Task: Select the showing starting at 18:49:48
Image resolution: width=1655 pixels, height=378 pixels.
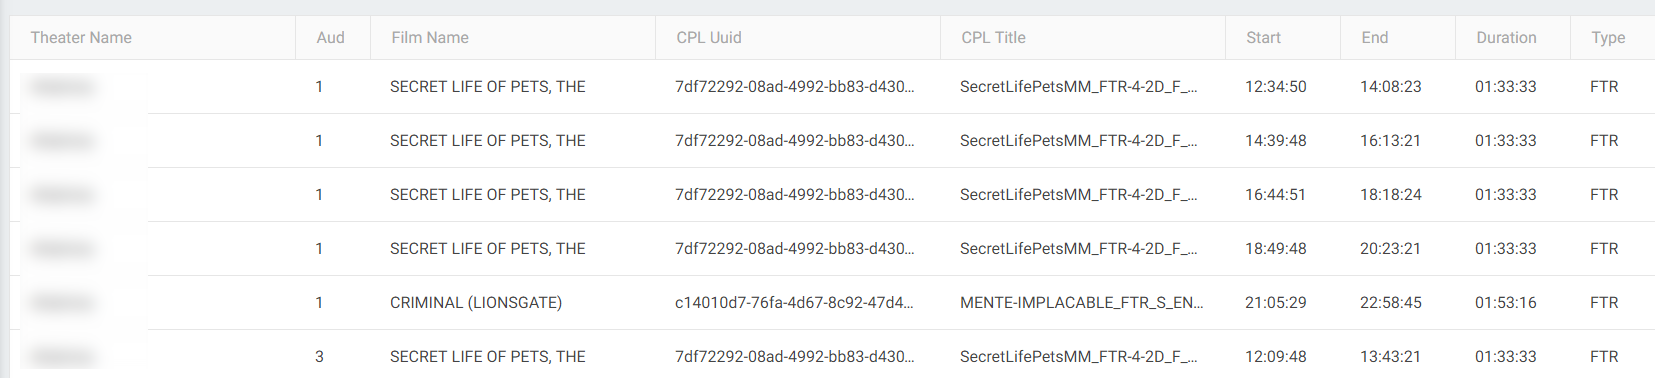Action: click(x=832, y=249)
